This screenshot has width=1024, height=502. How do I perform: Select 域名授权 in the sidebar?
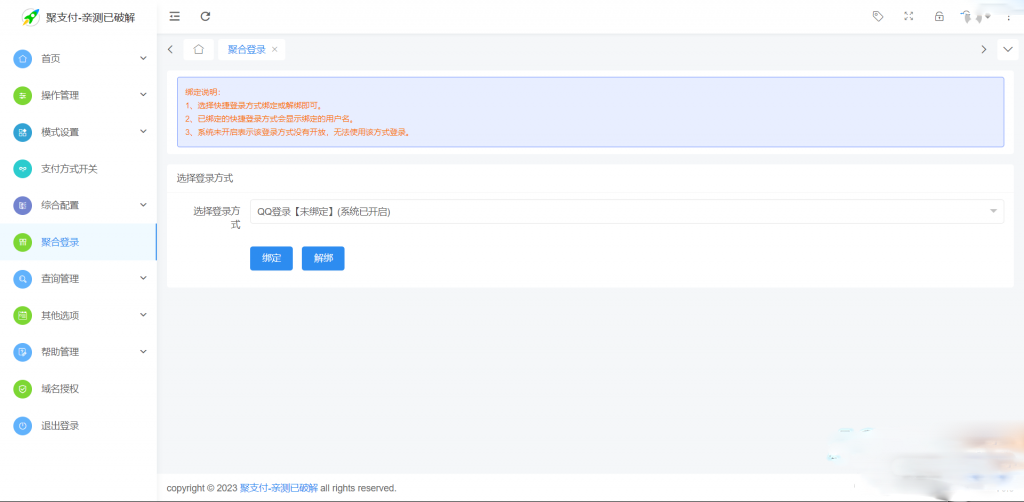[x=59, y=389]
